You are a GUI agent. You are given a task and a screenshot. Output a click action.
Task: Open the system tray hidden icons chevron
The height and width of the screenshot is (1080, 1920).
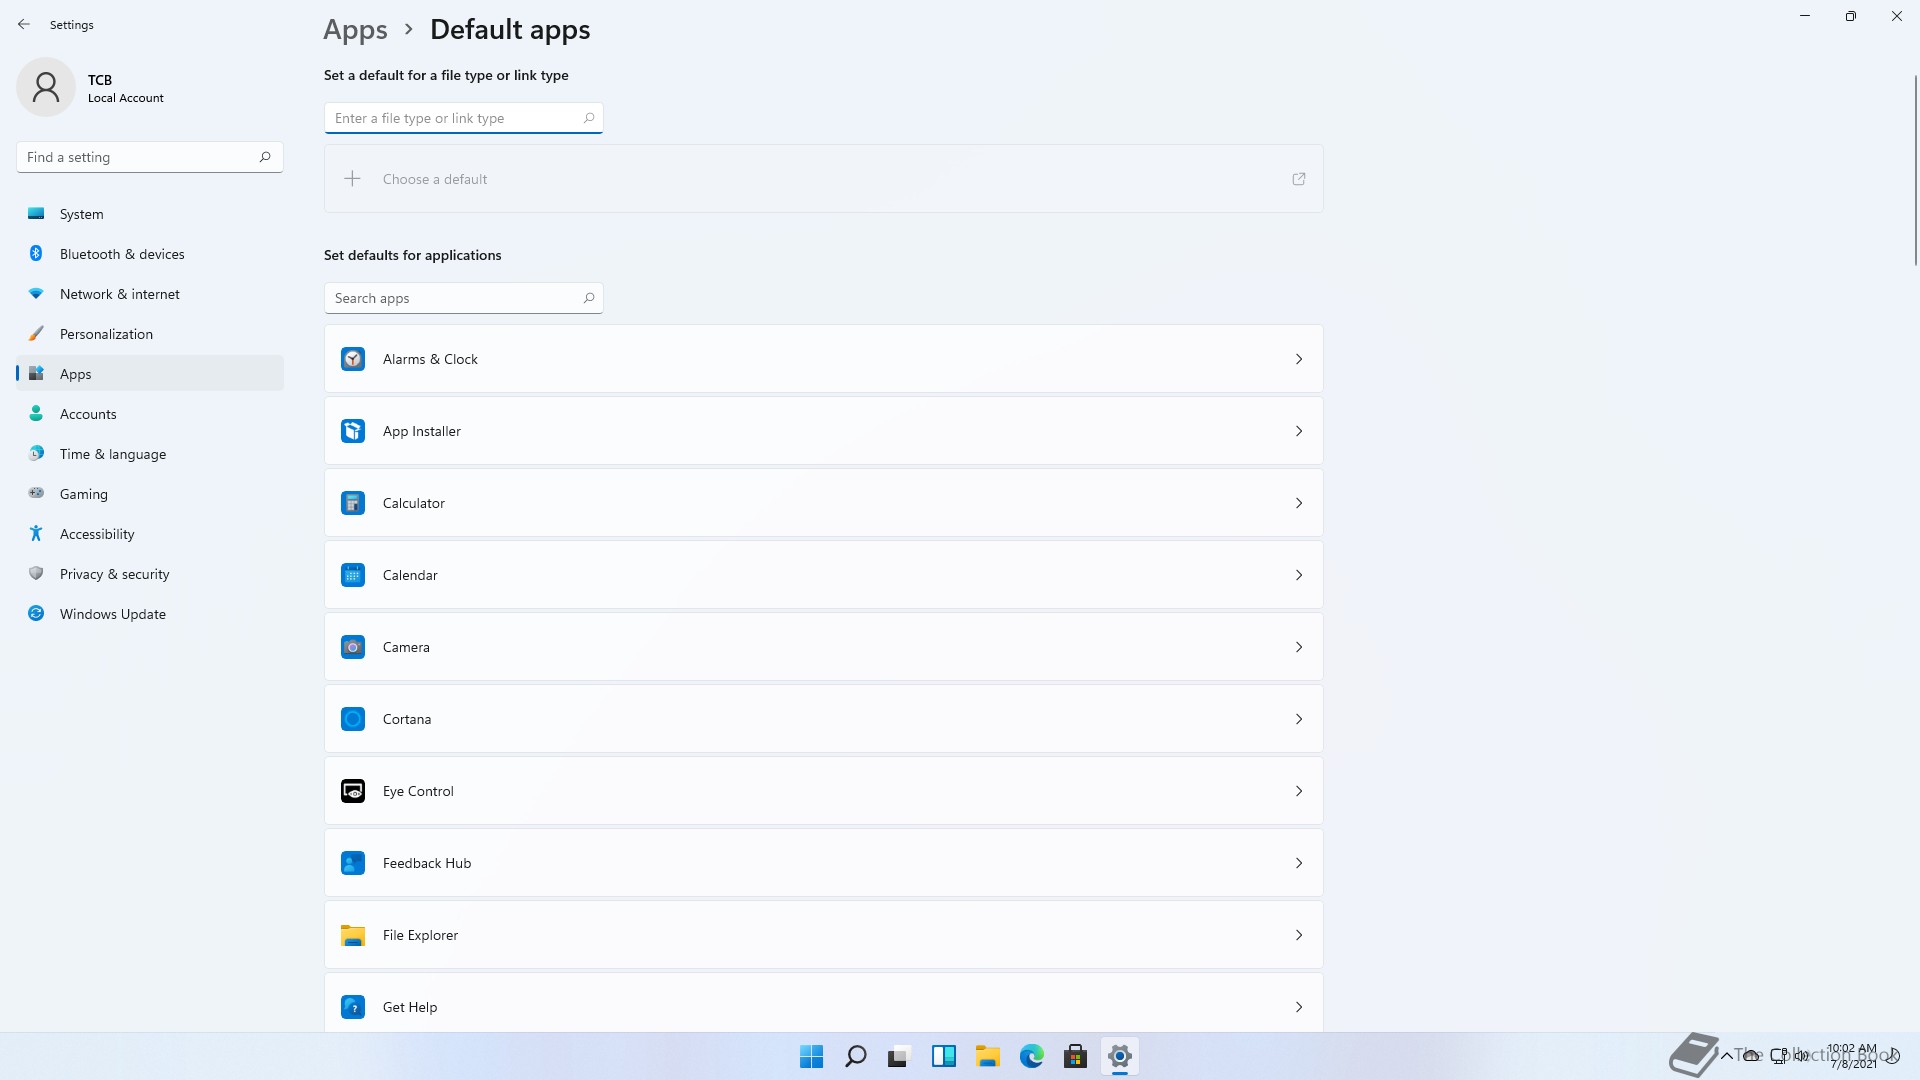tap(1726, 1055)
